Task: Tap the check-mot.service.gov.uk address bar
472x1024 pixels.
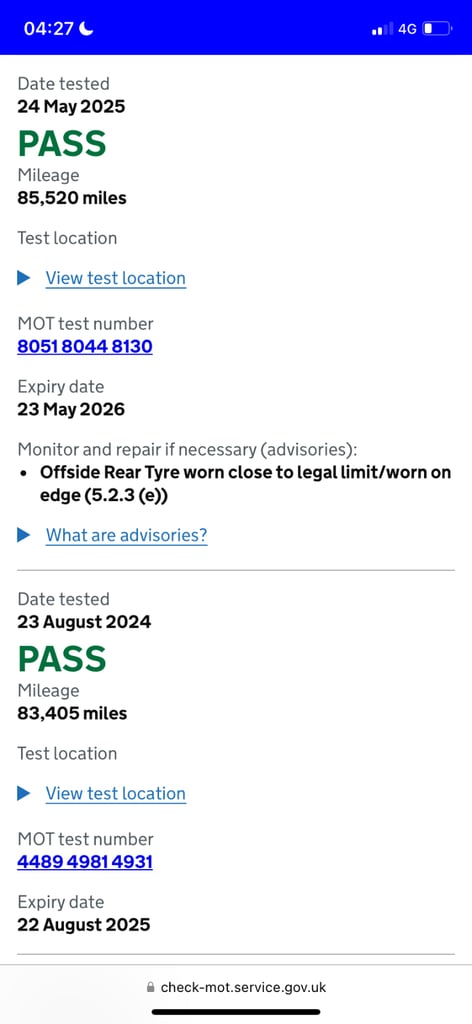Action: 236,987
